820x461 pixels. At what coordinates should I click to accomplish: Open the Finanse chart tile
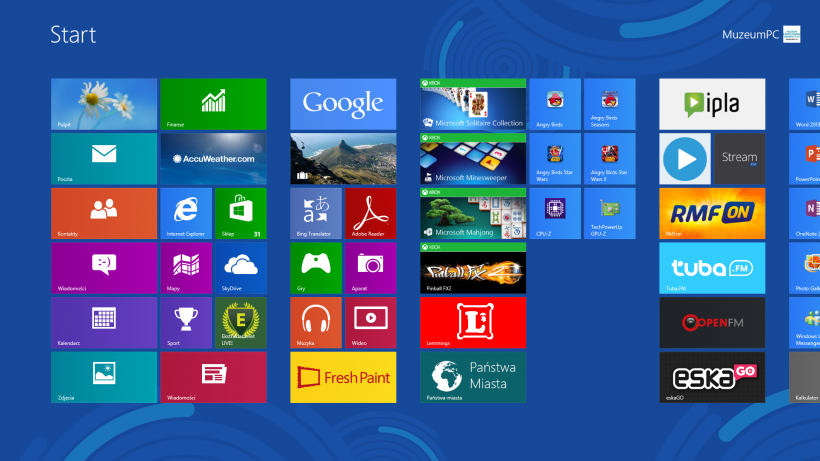(x=213, y=104)
